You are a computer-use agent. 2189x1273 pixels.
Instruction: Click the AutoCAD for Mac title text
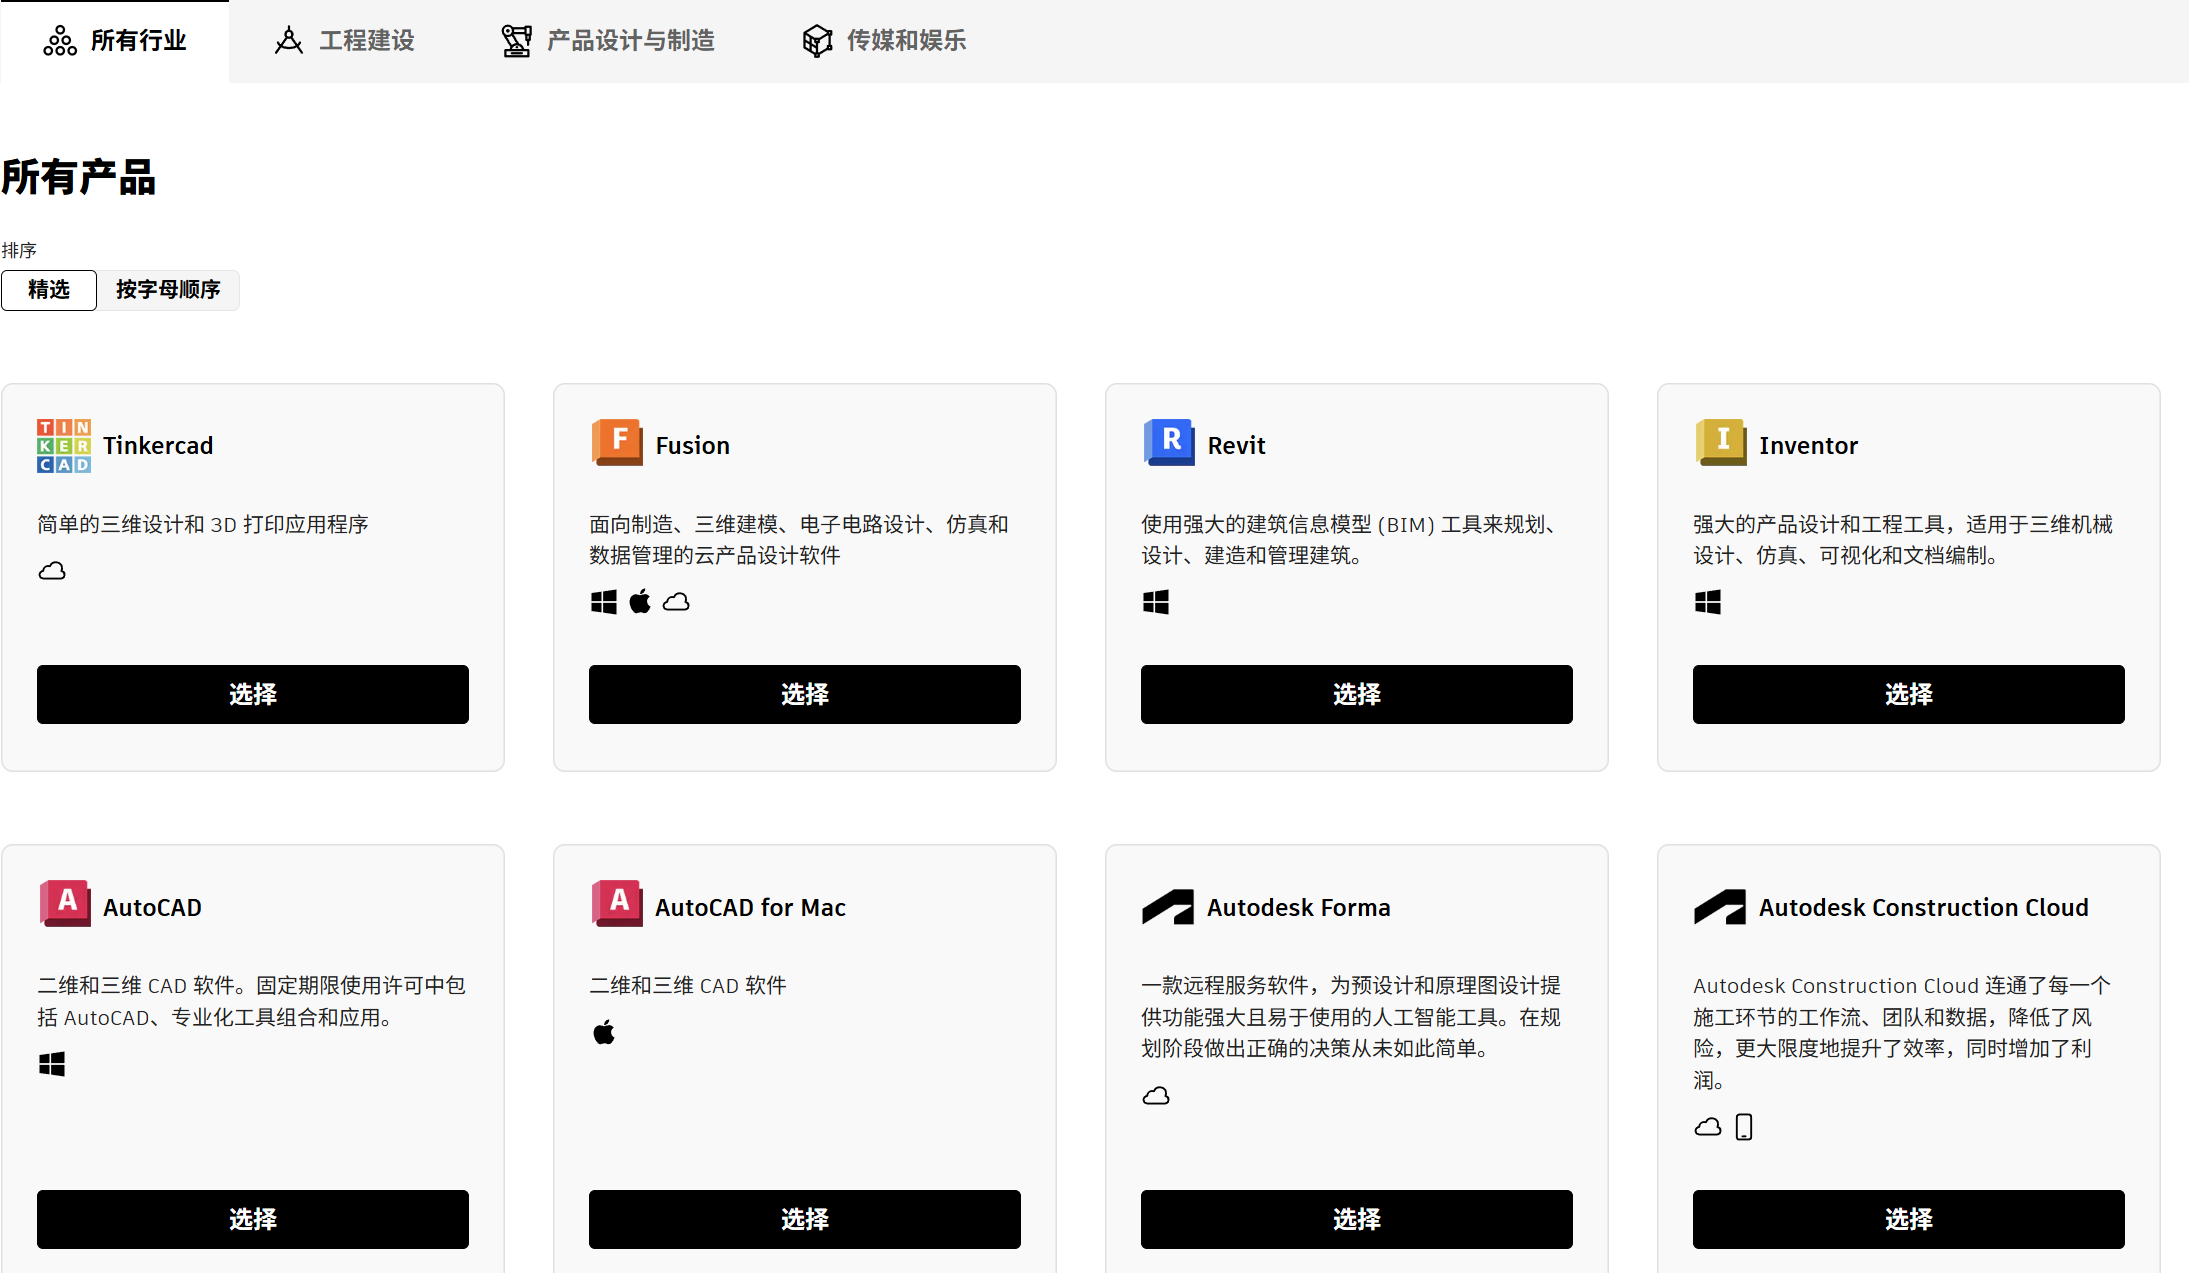pyautogui.click(x=750, y=908)
